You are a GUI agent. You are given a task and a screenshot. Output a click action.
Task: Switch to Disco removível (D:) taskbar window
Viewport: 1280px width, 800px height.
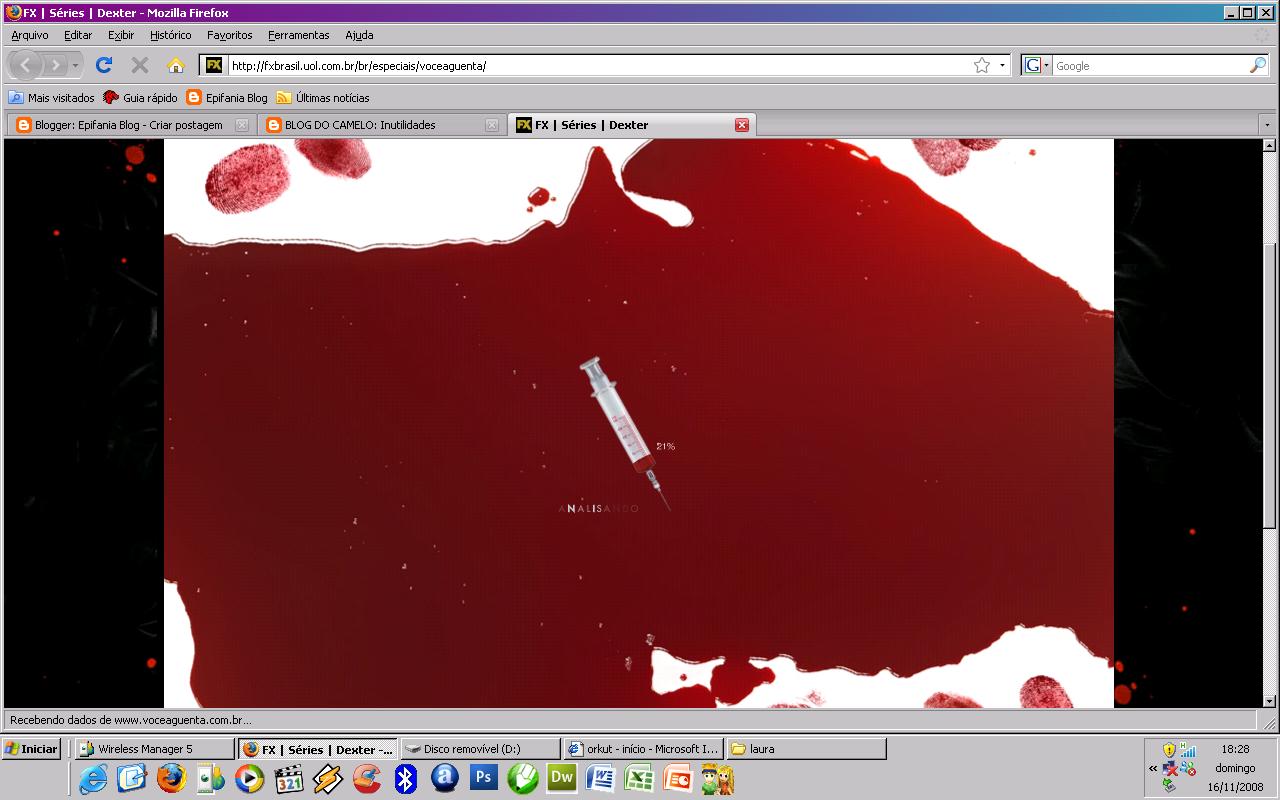(x=479, y=749)
